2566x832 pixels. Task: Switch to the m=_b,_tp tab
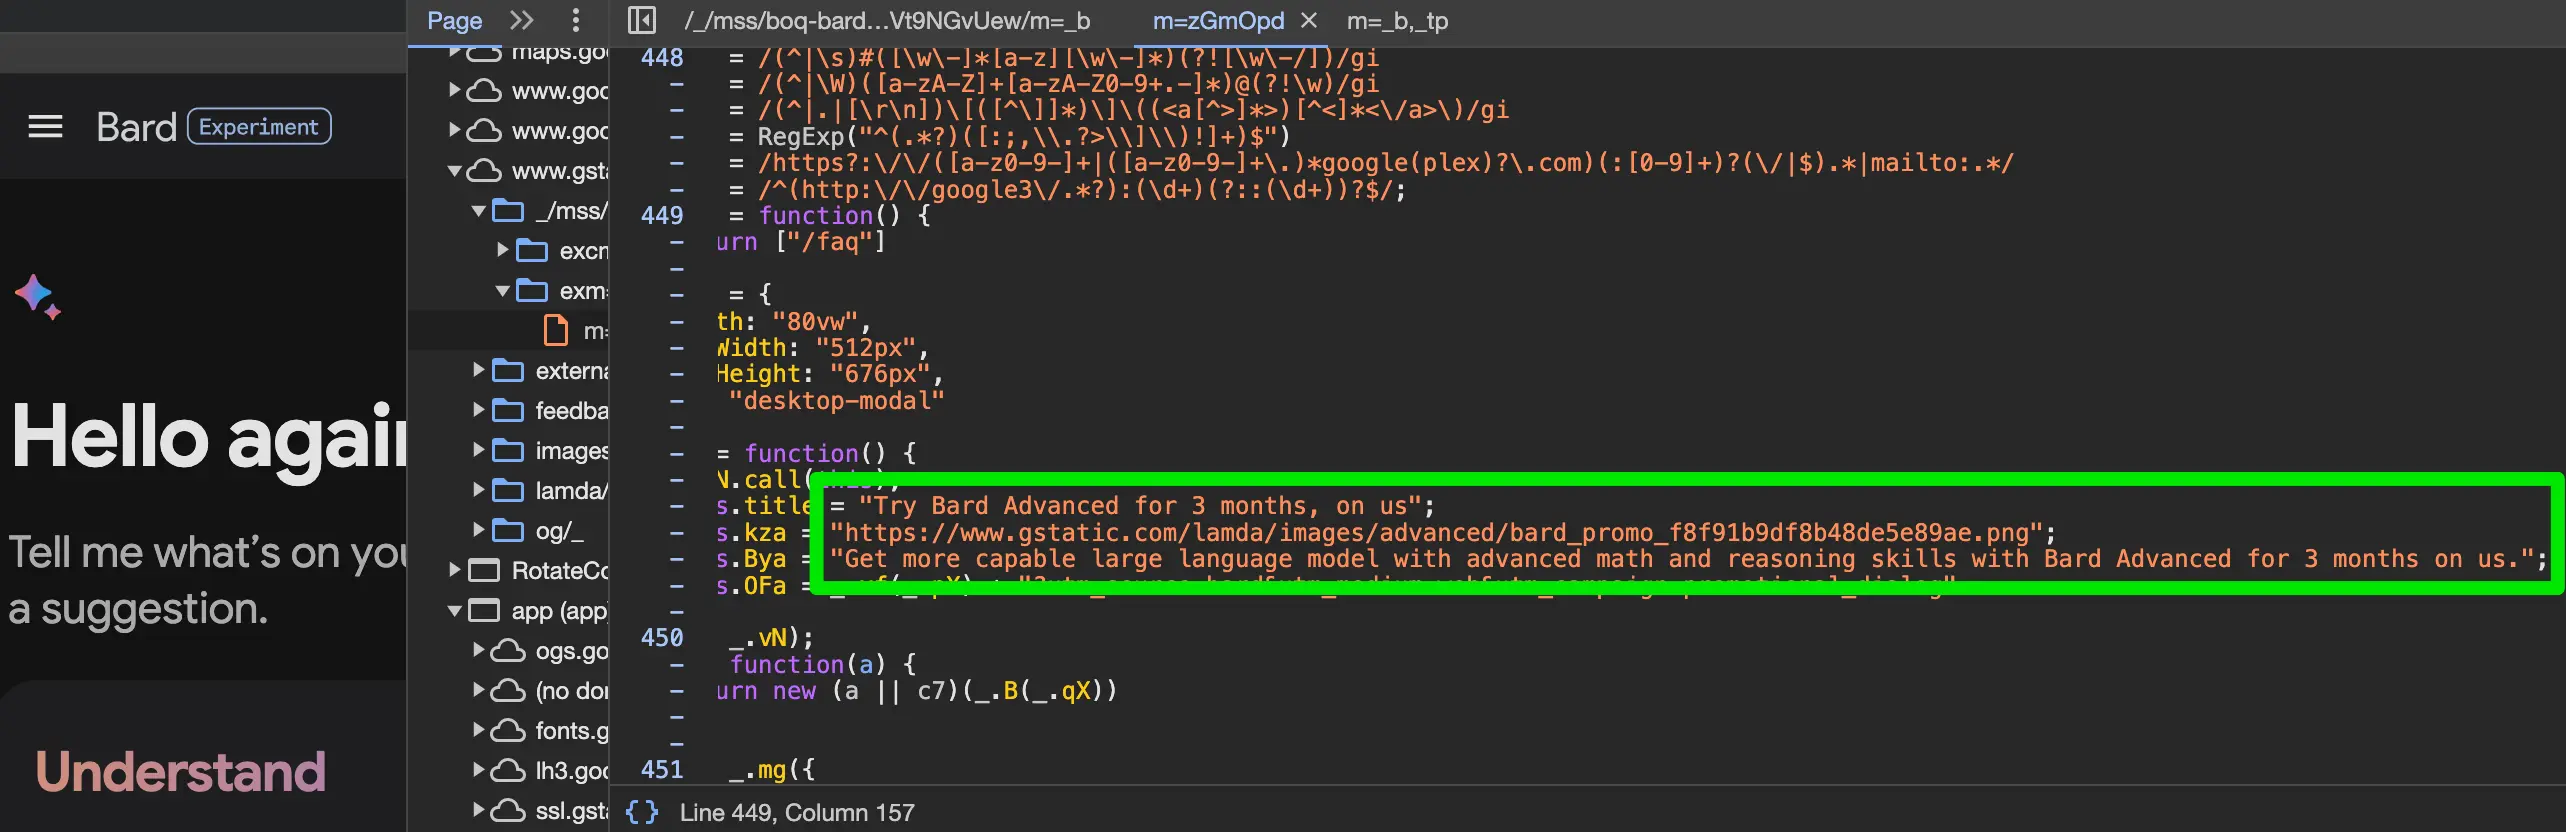point(1397,20)
